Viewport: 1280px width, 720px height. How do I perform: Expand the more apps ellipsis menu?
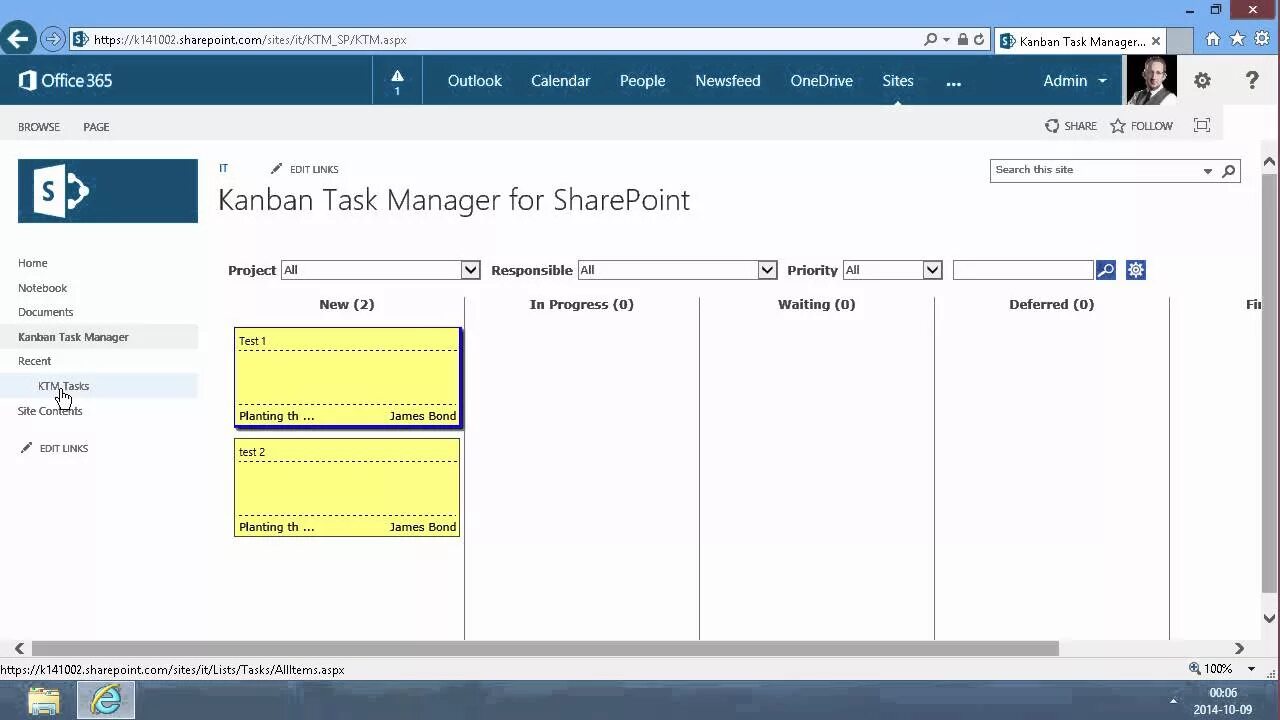click(954, 82)
